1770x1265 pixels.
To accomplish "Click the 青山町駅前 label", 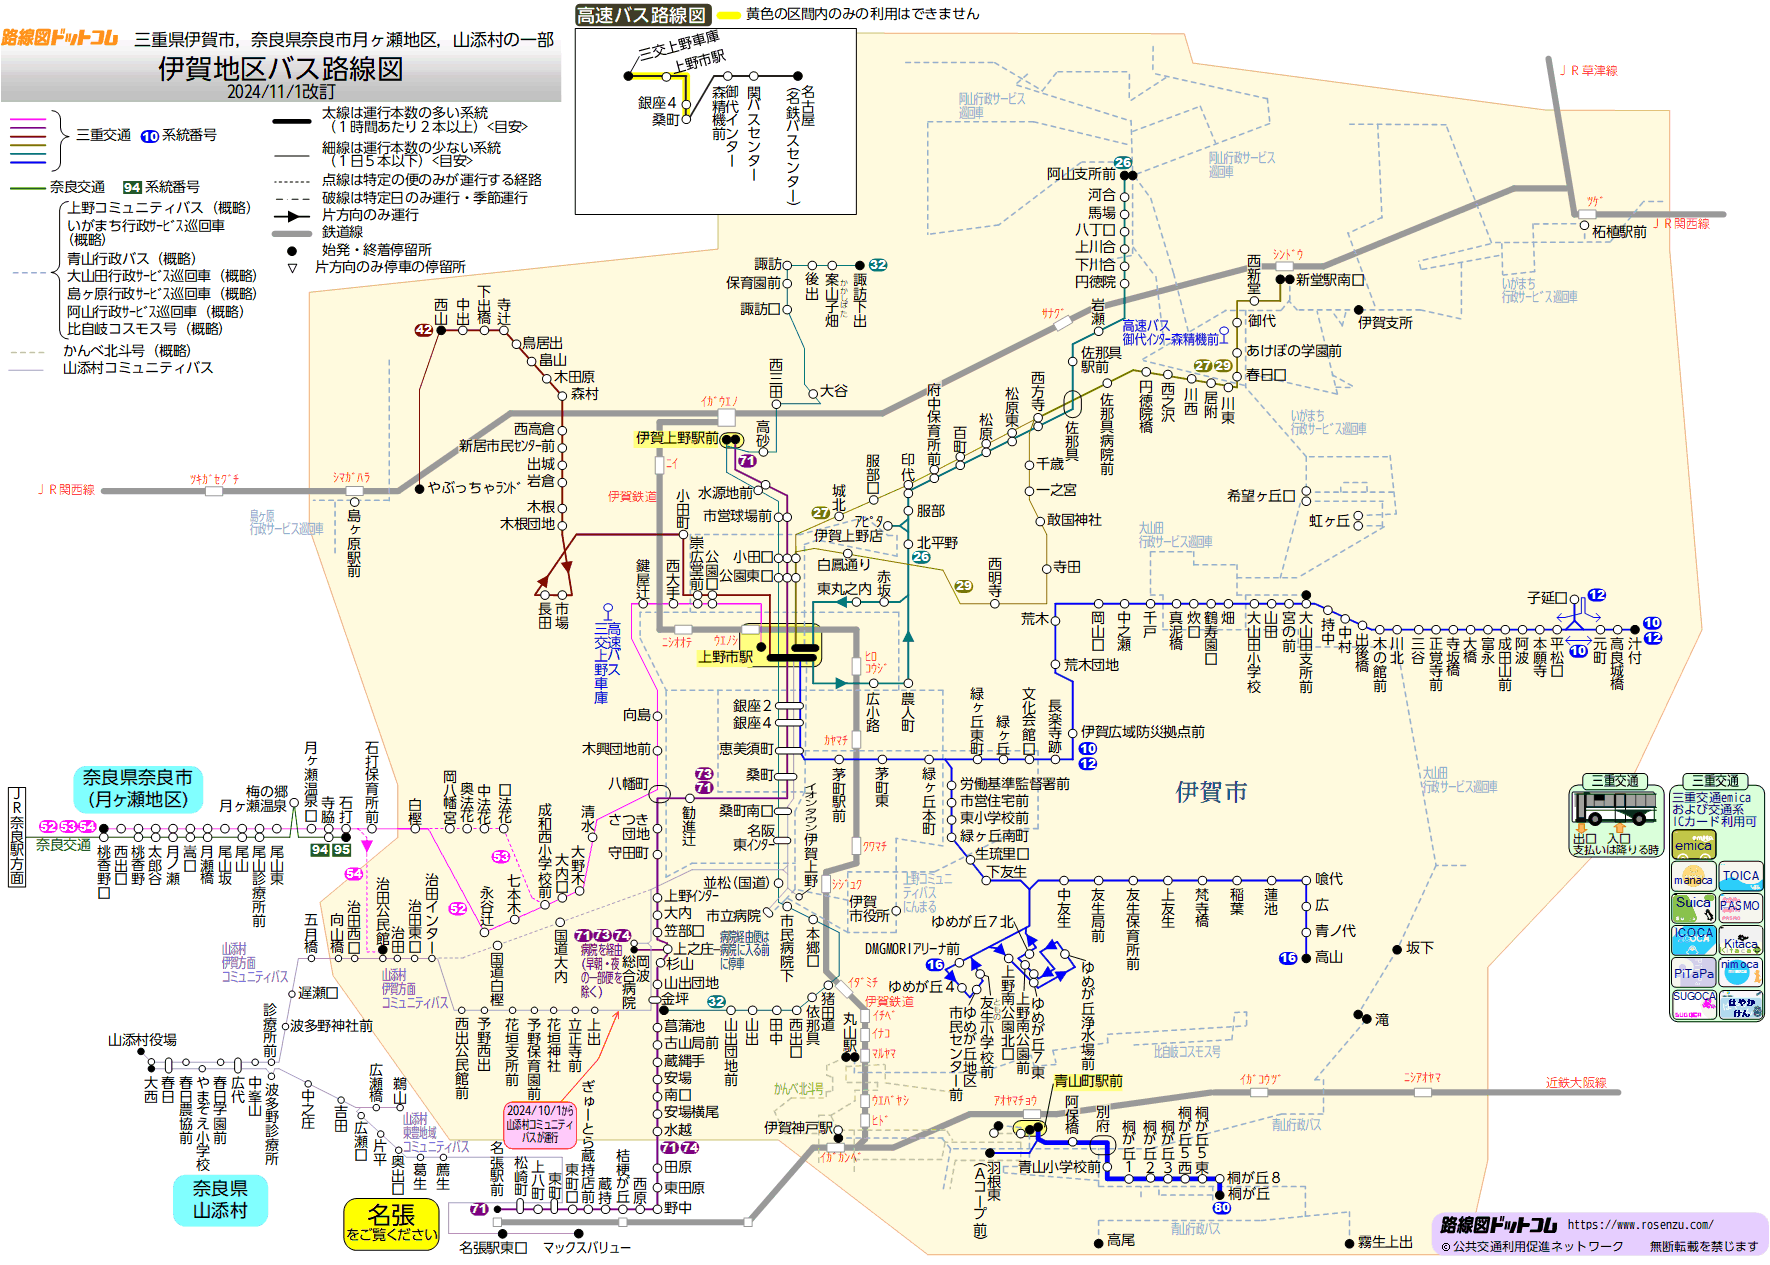I will (1088, 1081).
